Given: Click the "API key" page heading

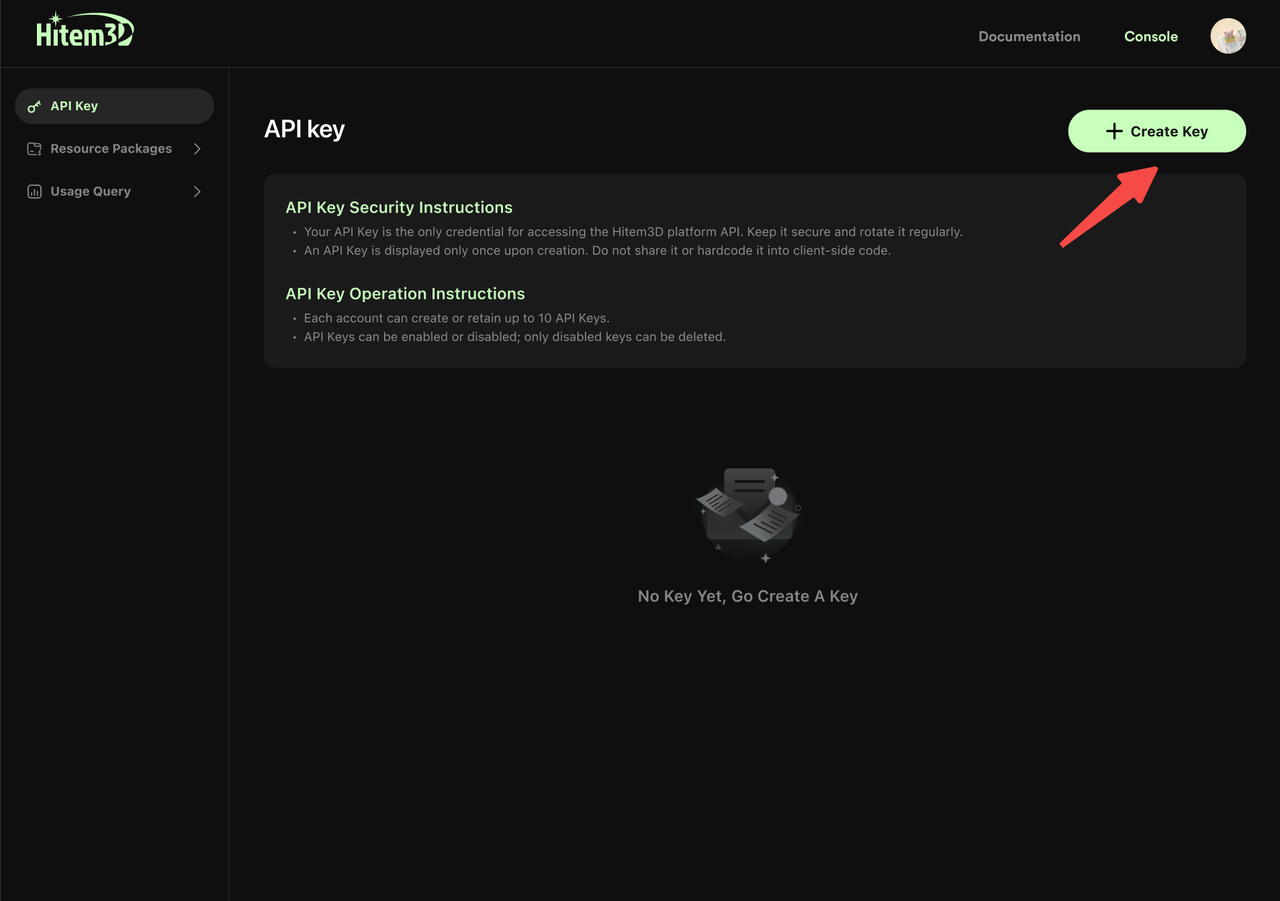Looking at the screenshot, I should click(x=304, y=129).
